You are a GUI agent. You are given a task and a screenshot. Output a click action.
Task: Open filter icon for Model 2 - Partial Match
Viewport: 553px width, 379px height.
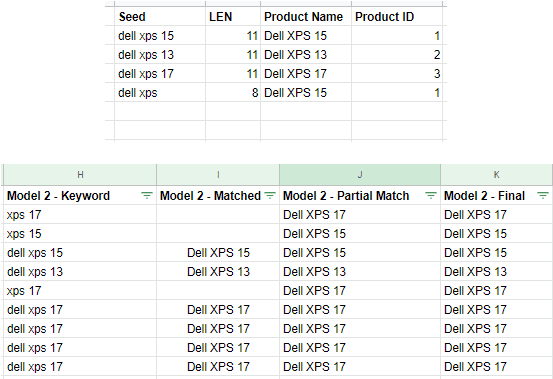tap(431, 195)
